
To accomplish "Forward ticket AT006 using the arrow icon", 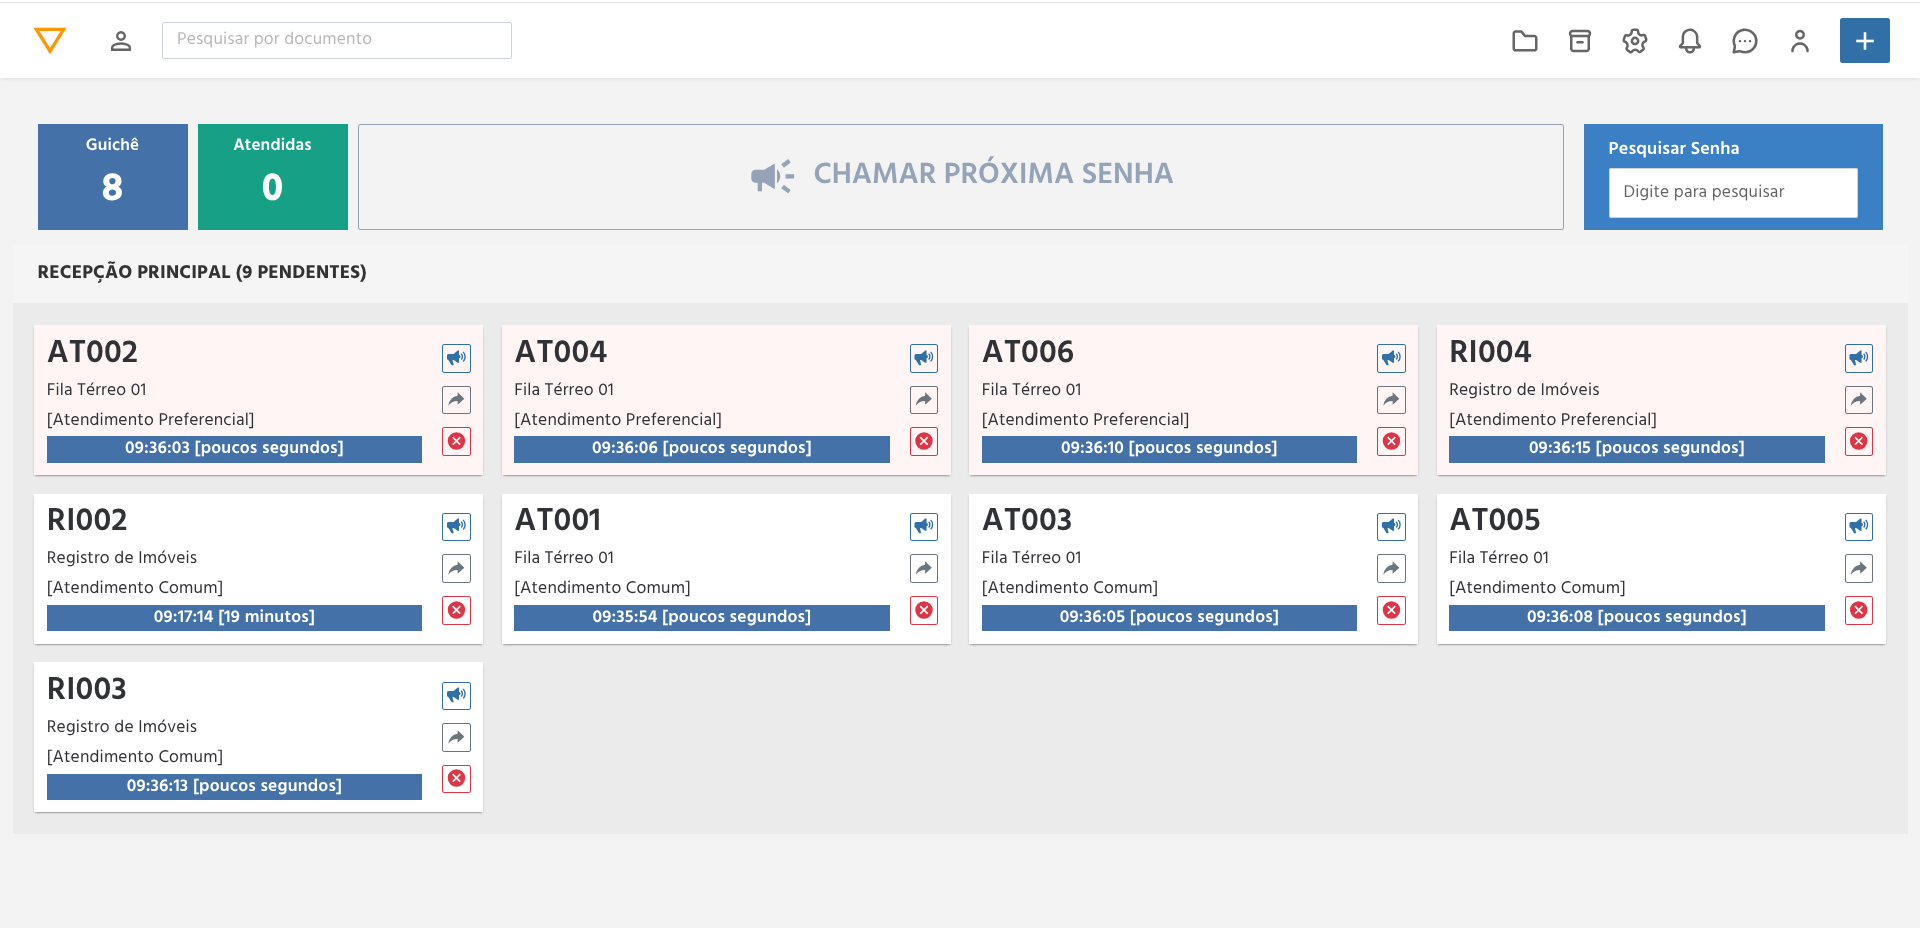I will [x=1390, y=399].
